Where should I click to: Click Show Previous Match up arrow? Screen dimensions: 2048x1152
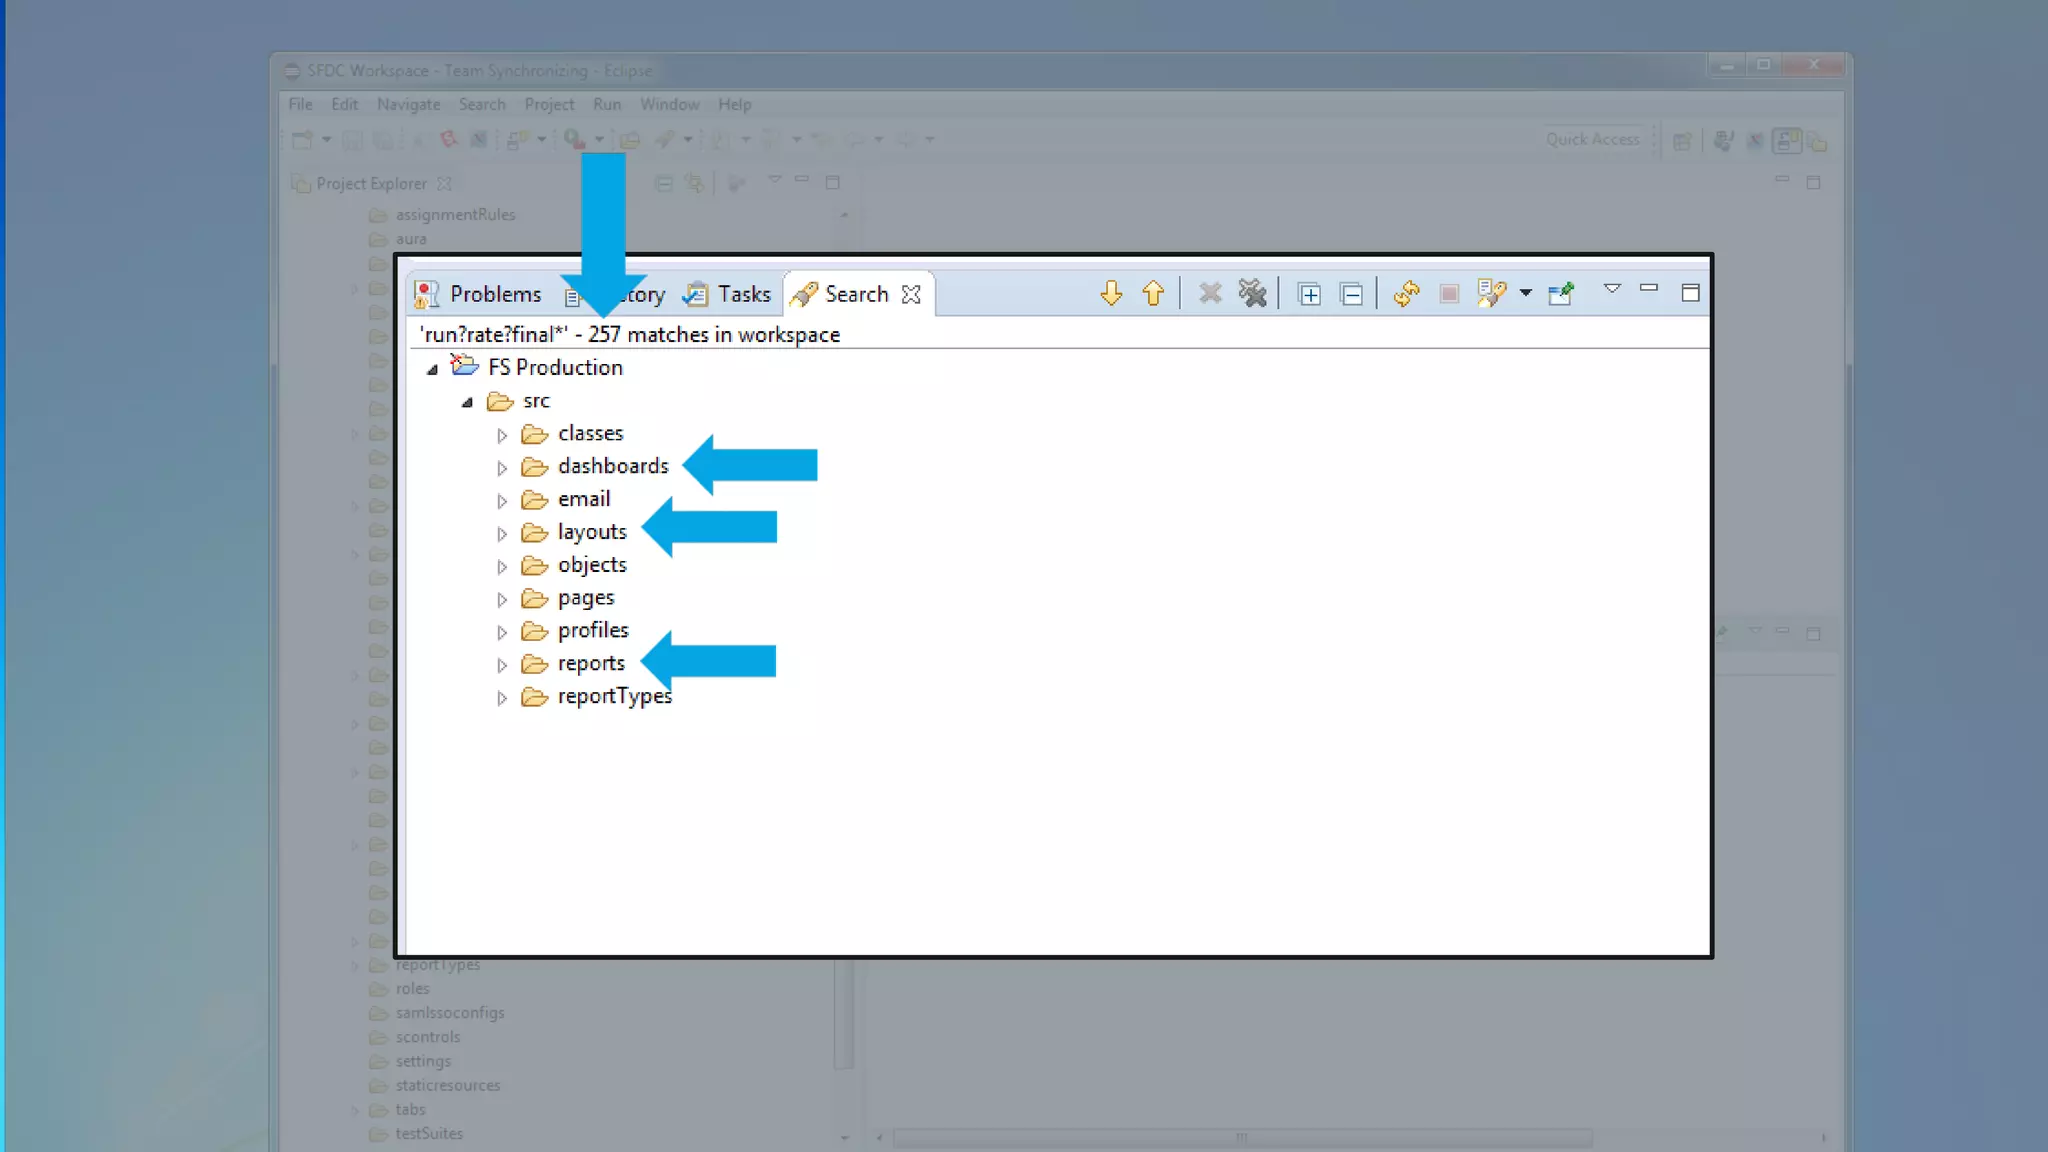(1153, 293)
